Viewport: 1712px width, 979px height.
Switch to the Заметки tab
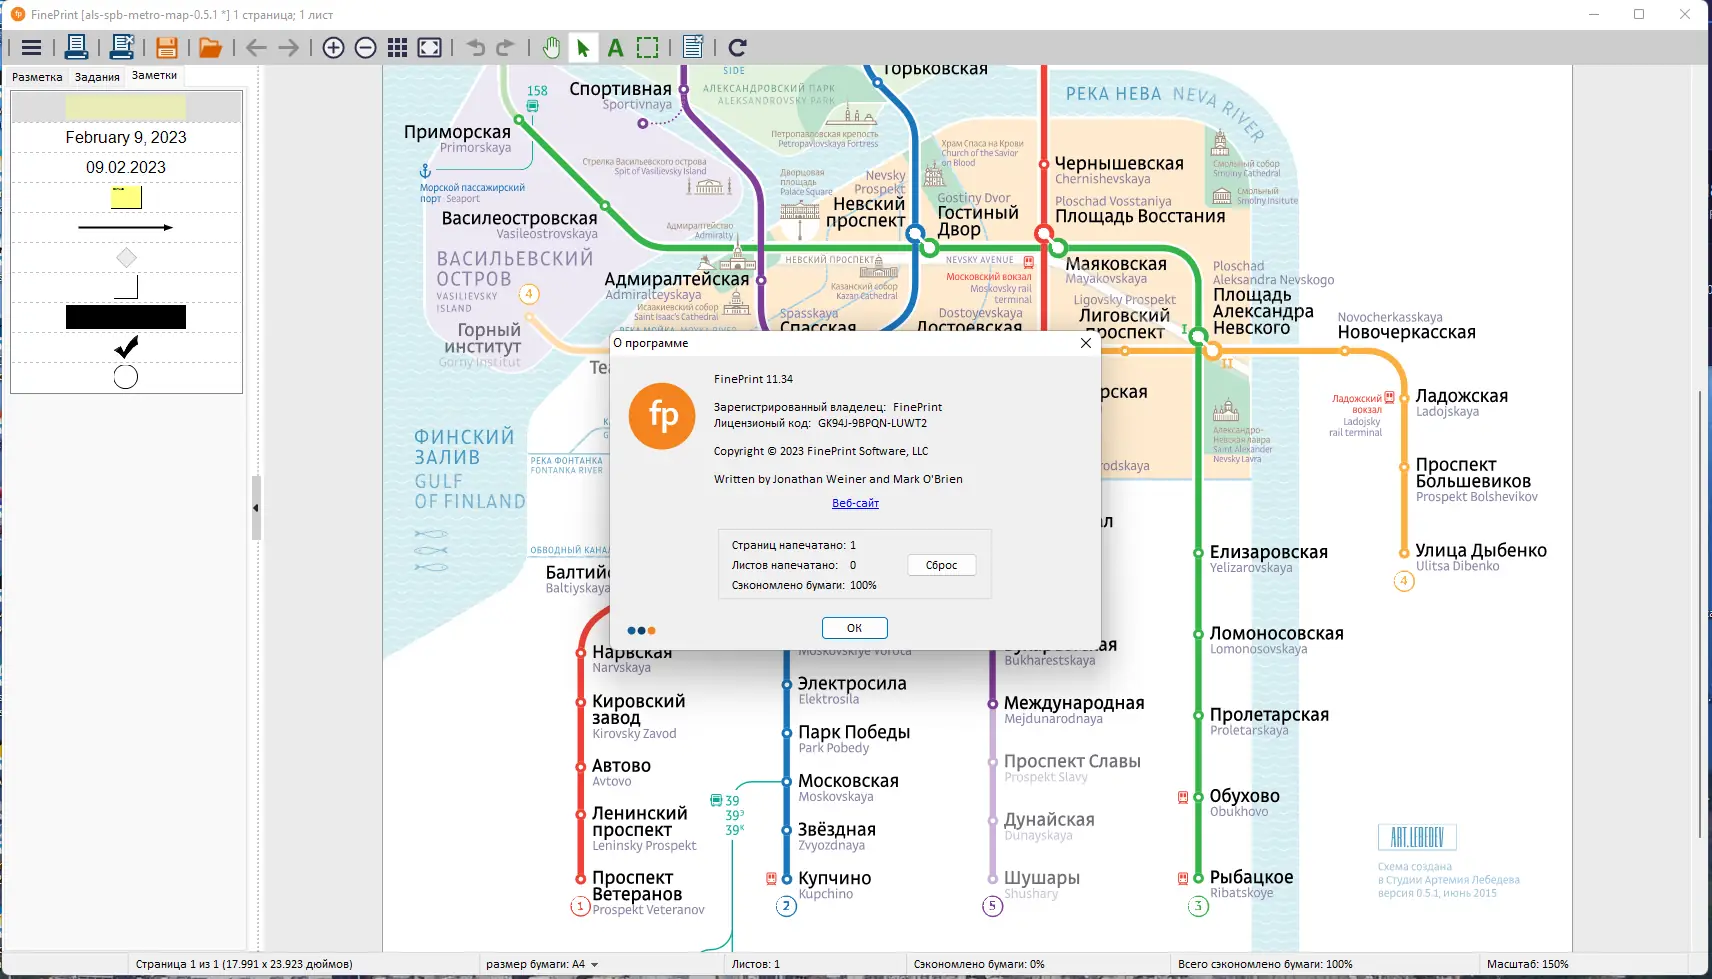click(x=154, y=75)
